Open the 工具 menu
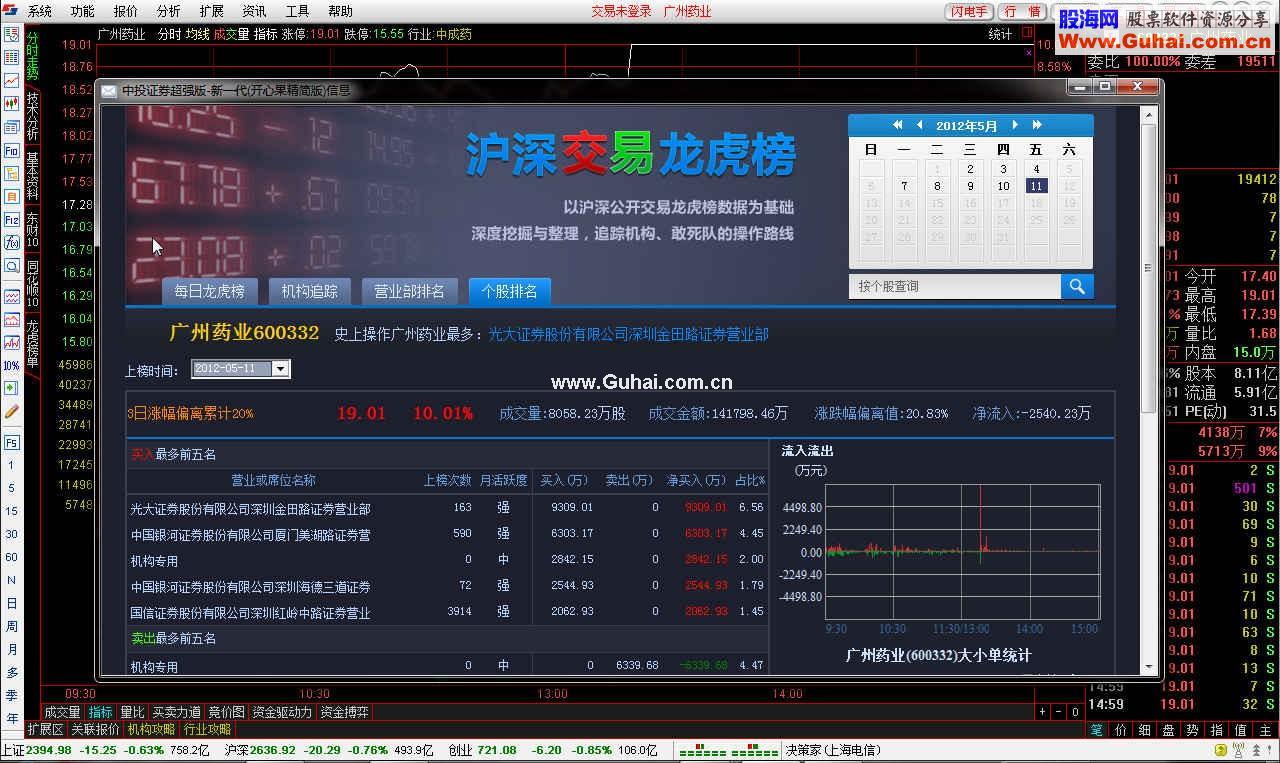The image size is (1280, 763). [x=298, y=11]
